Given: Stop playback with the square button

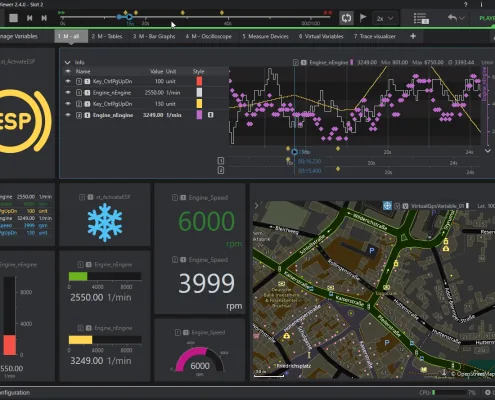Looking at the screenshot, I should pyautogui.click(x=13, y=18).
